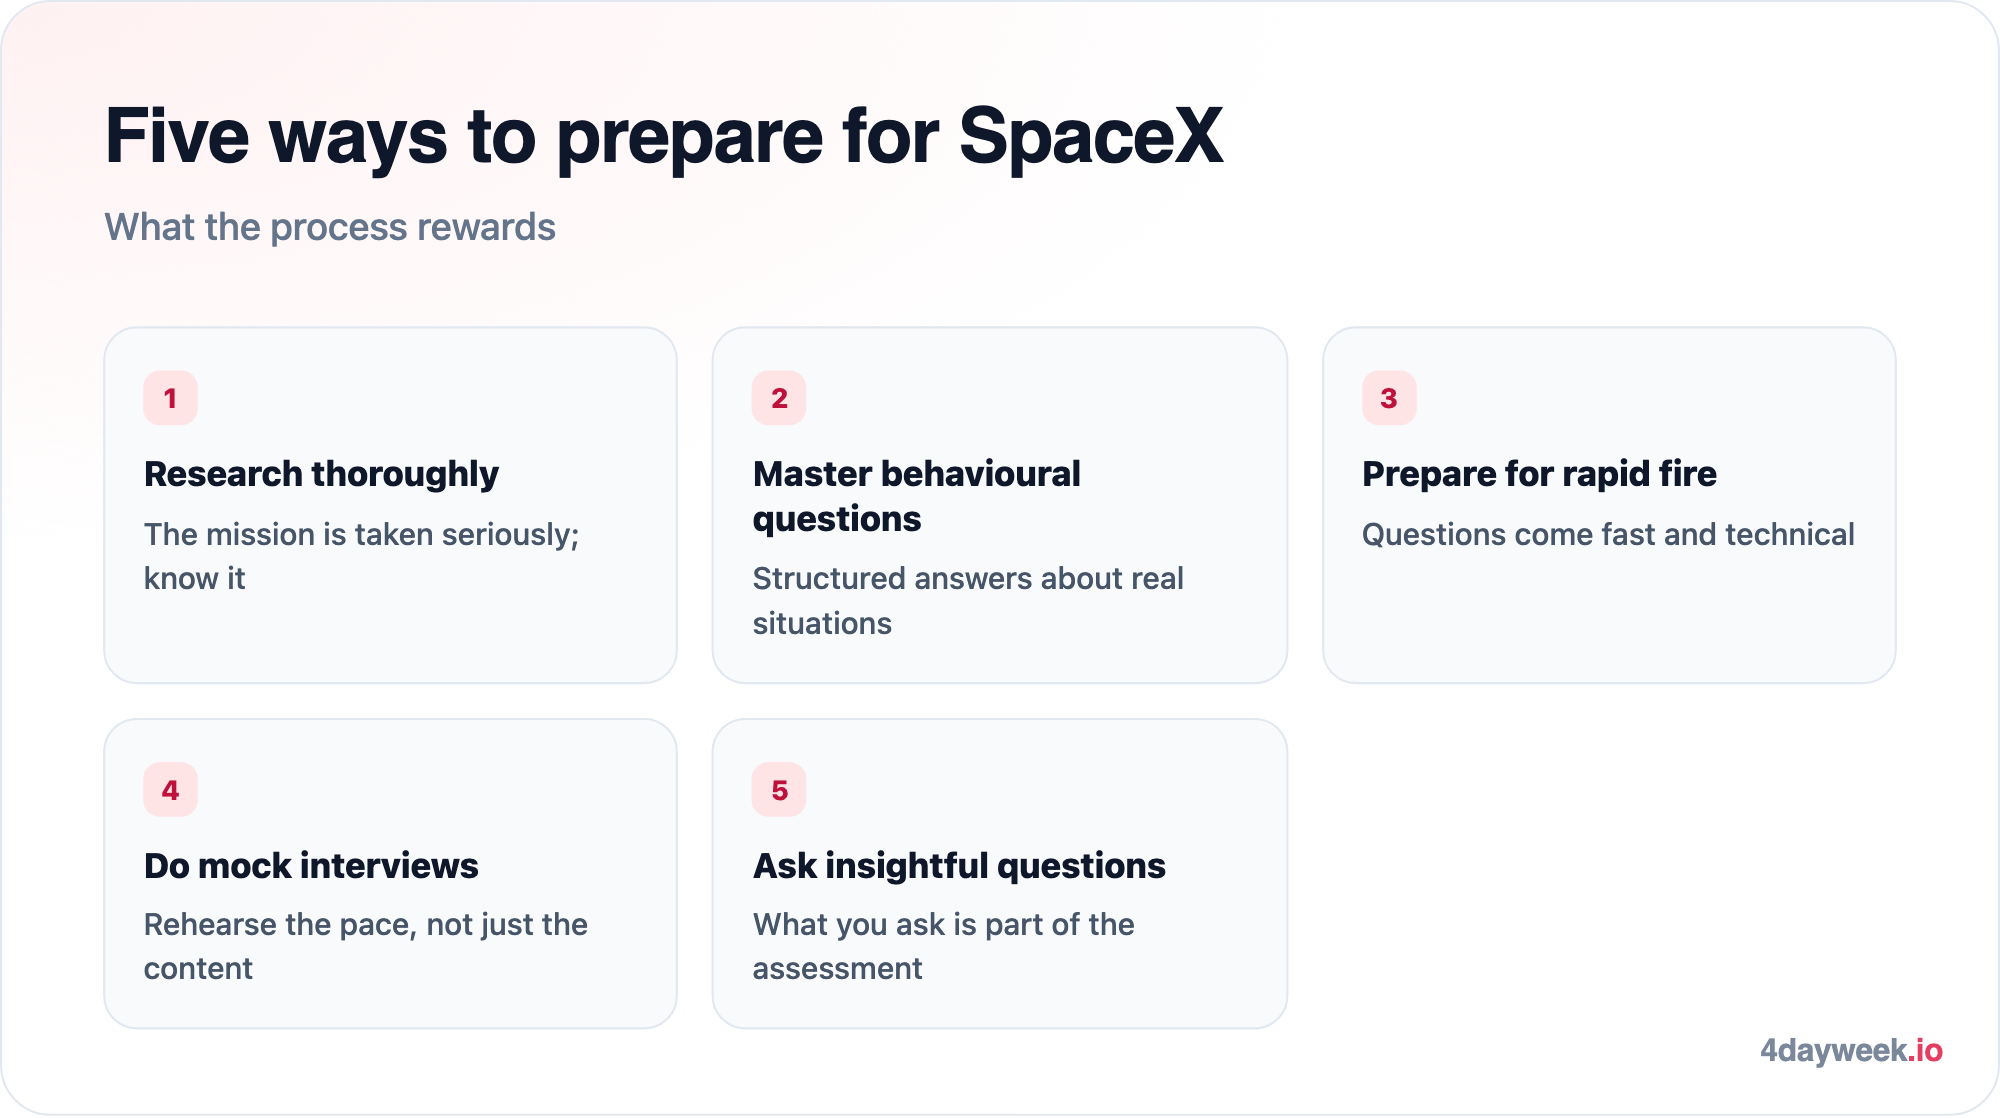Select the 'Master behavioural questions' heading
2000x1118 pixels.
tap(916, 496)
